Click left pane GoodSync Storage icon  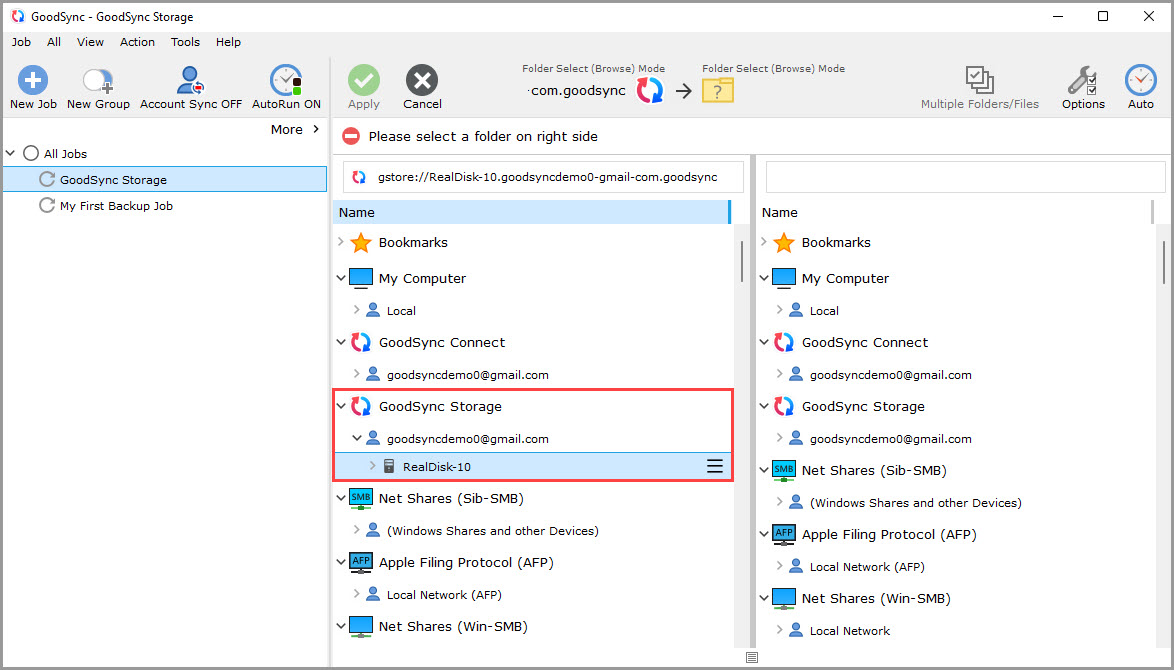361,406
